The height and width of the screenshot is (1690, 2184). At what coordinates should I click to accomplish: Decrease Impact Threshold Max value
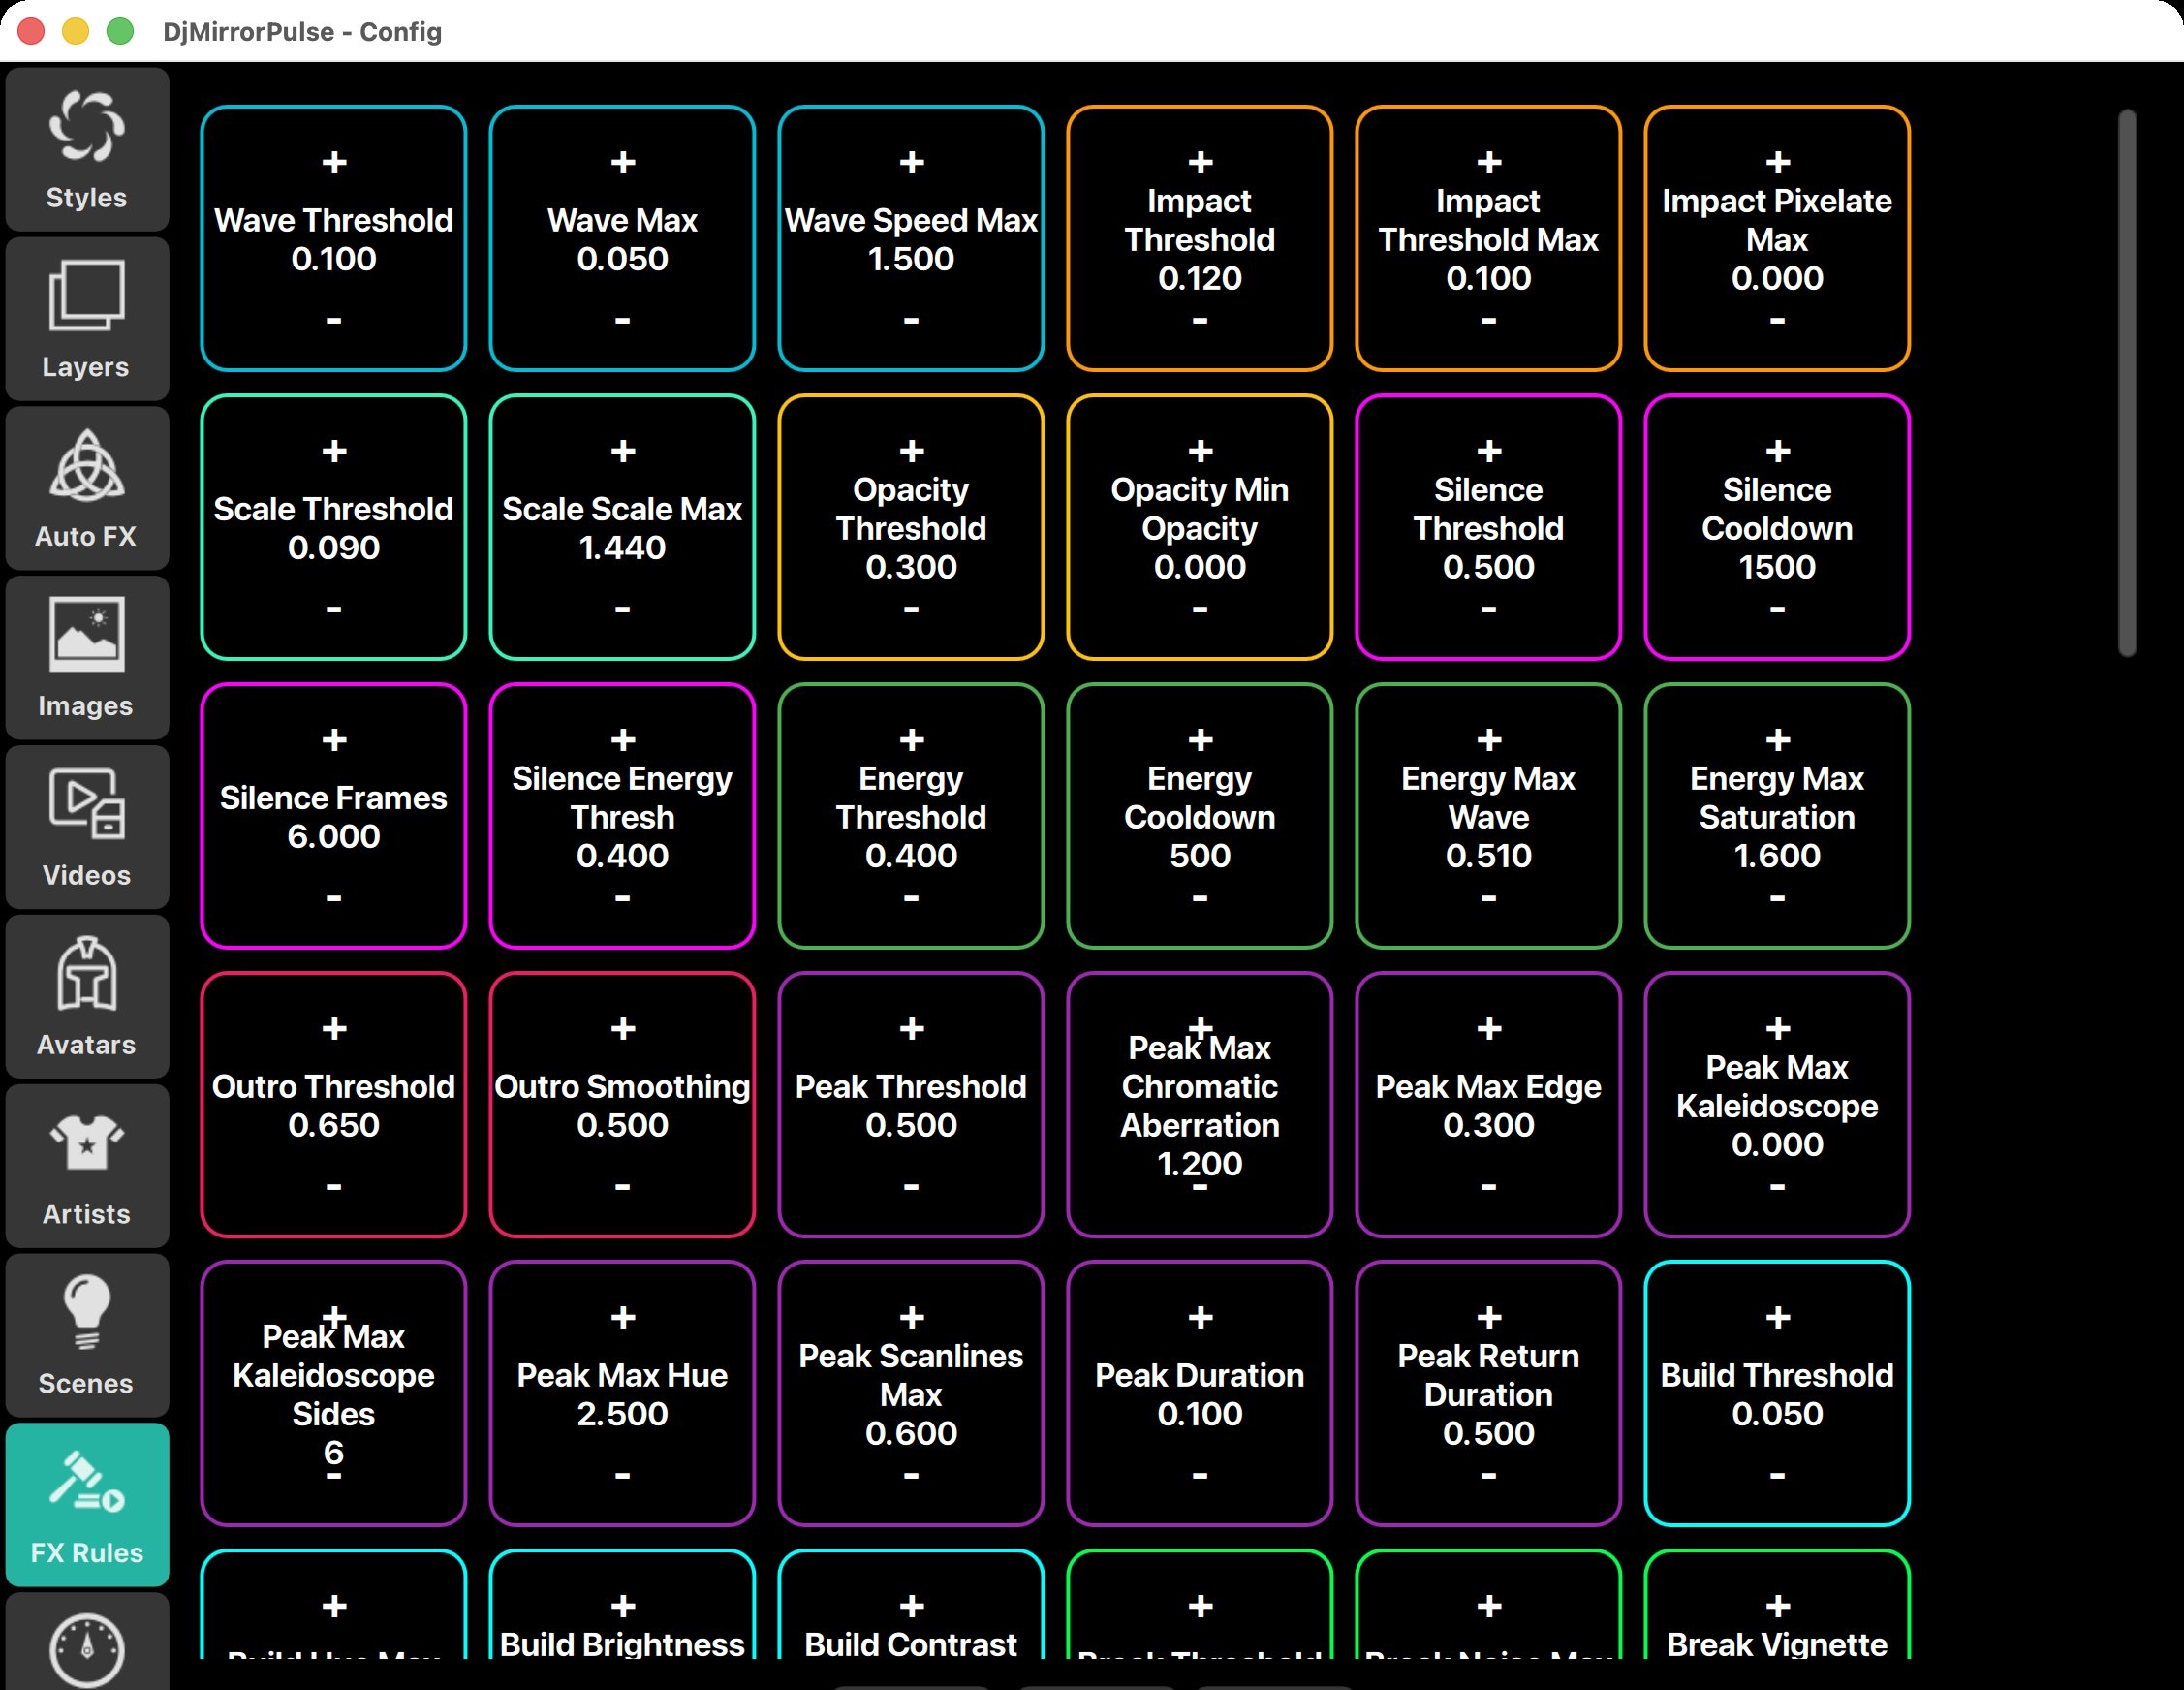pos(1489,321)
